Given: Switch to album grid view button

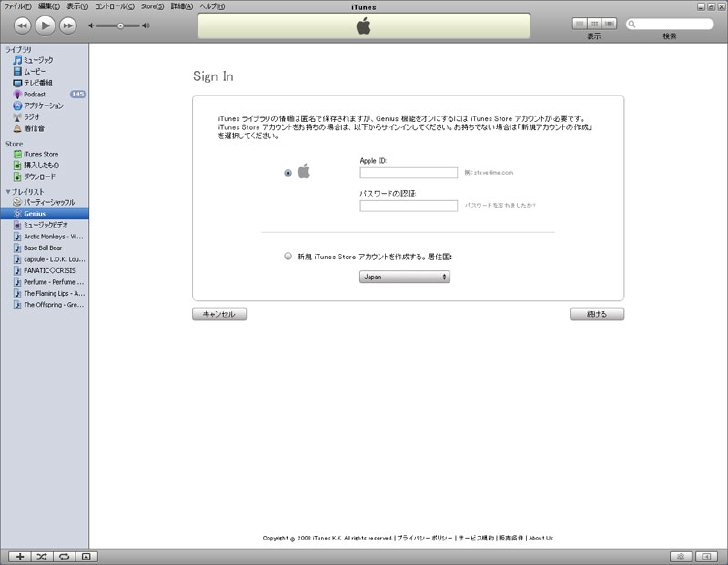Looking at the screenshot, I should coord(594,24).
